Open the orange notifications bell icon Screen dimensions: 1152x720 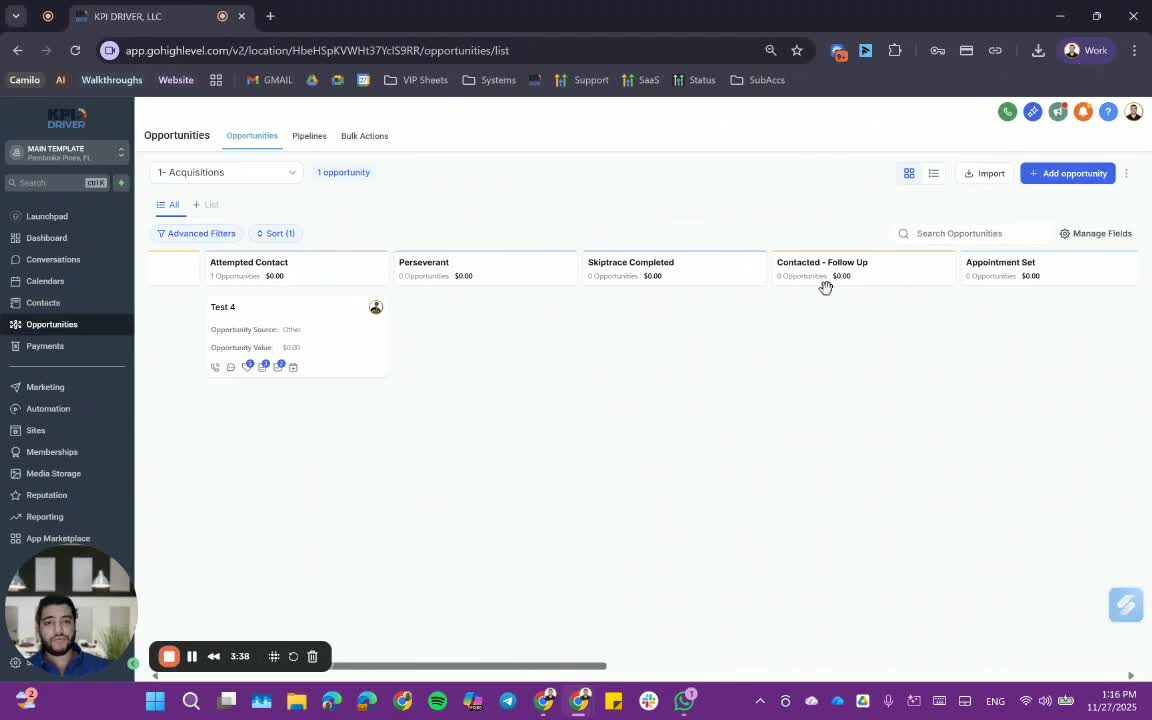pos(1083,112)
